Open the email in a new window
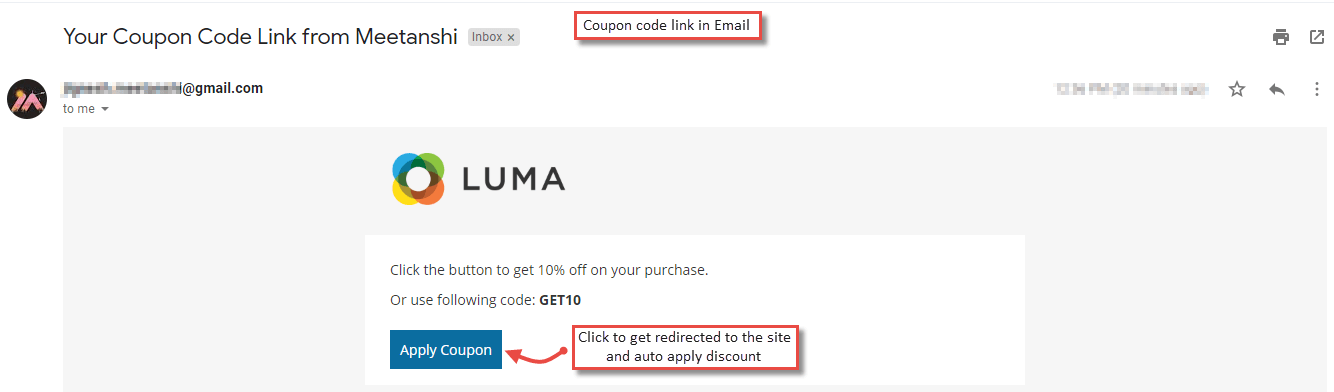The height and width of the screenshot is (392, 1334). 1316,38
